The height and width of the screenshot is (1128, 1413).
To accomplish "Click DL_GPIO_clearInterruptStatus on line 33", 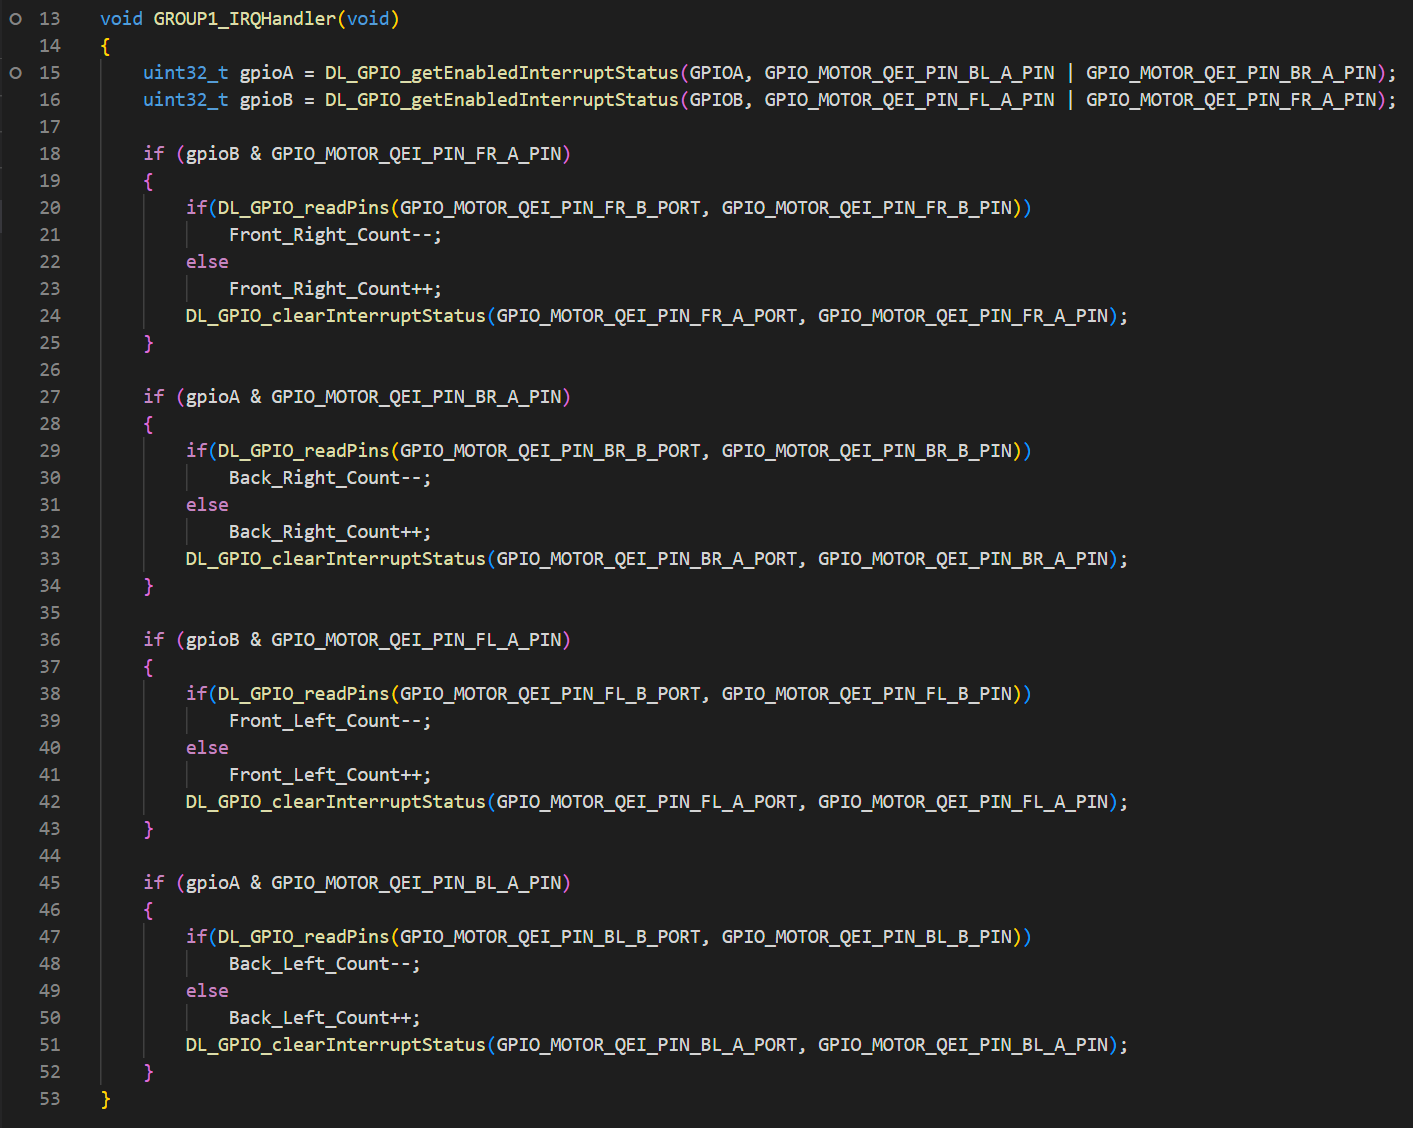I will 335,559.
